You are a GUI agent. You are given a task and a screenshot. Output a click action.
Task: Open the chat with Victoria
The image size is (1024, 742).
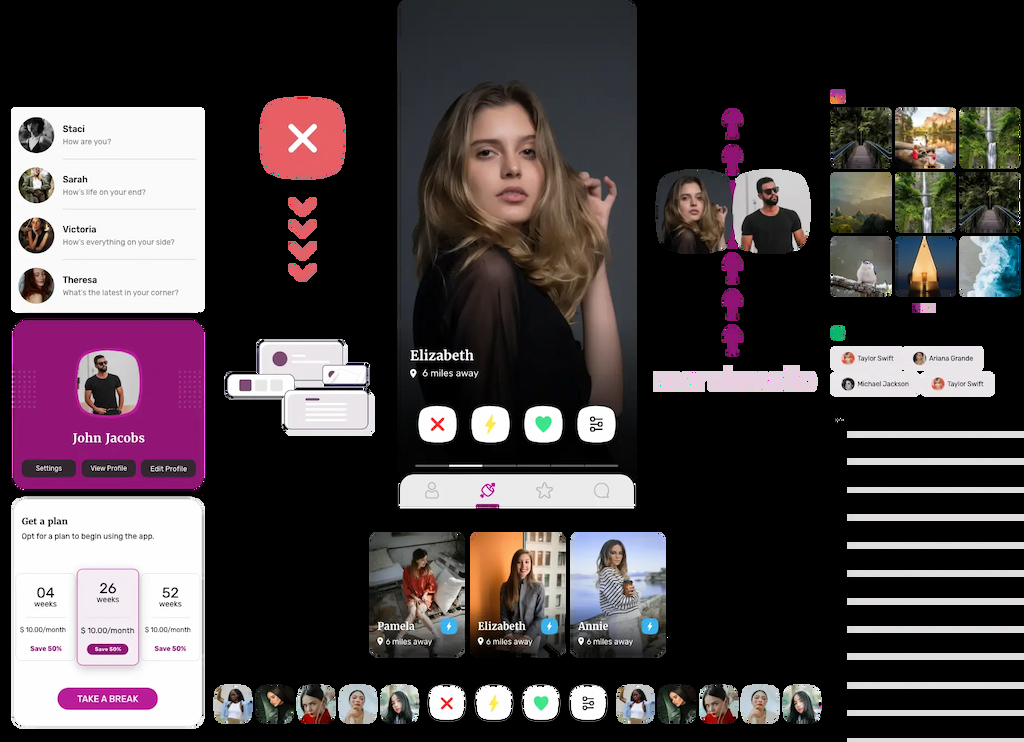point(108,235)
